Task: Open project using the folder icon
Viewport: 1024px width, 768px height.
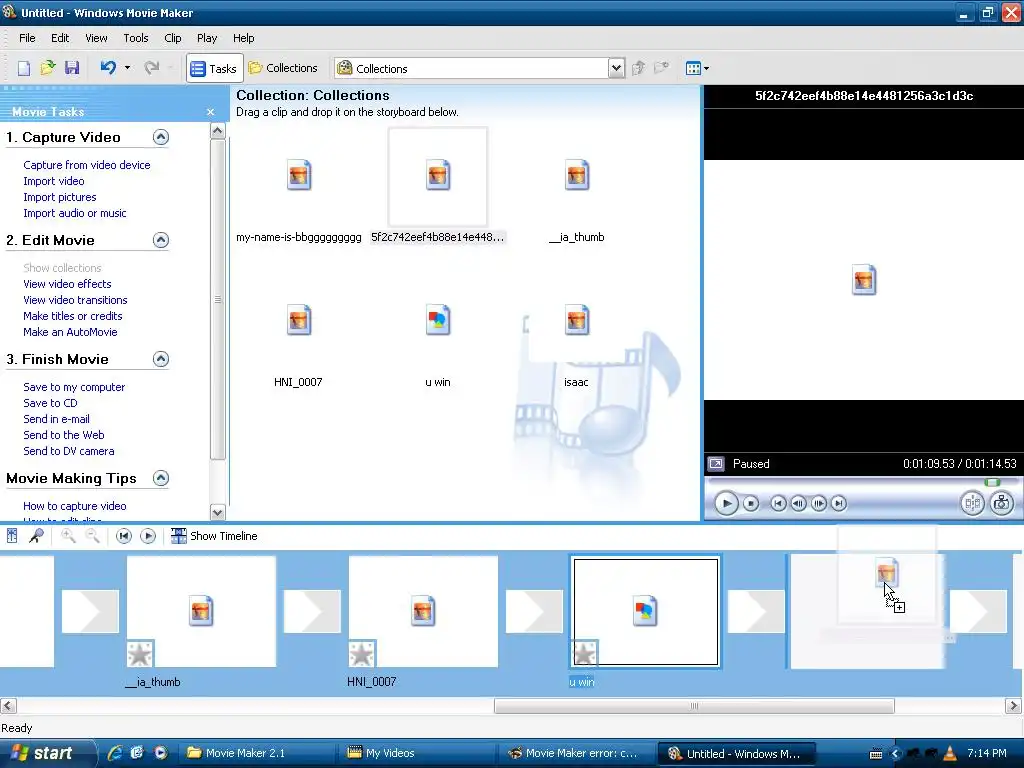Action: (48, 68)
